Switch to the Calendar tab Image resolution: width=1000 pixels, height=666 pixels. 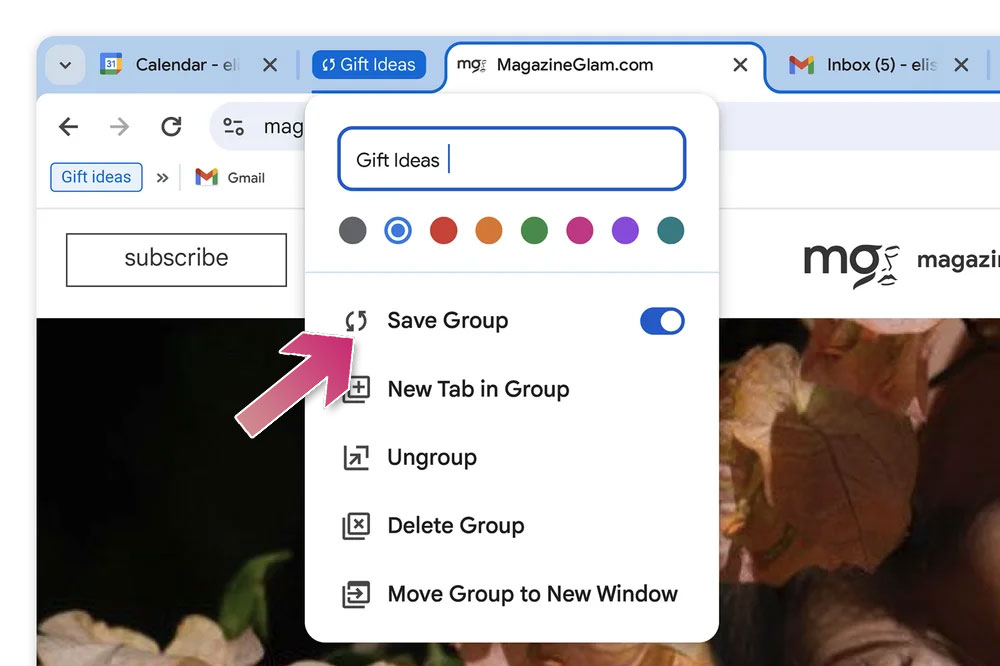(187, 65)
